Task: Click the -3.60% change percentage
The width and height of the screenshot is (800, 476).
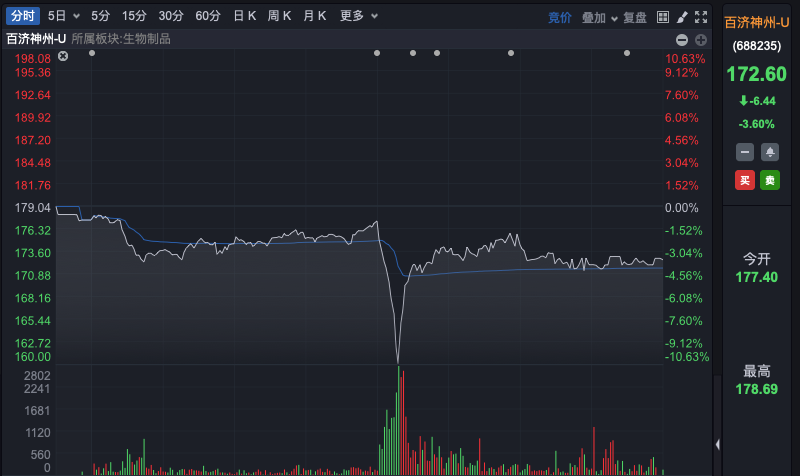Action: (x=757, y=124)
